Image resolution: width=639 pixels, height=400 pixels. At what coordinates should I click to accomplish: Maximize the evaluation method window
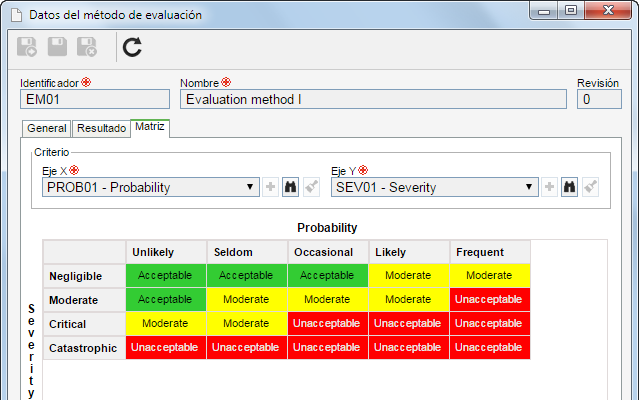(x=571, y=11)
